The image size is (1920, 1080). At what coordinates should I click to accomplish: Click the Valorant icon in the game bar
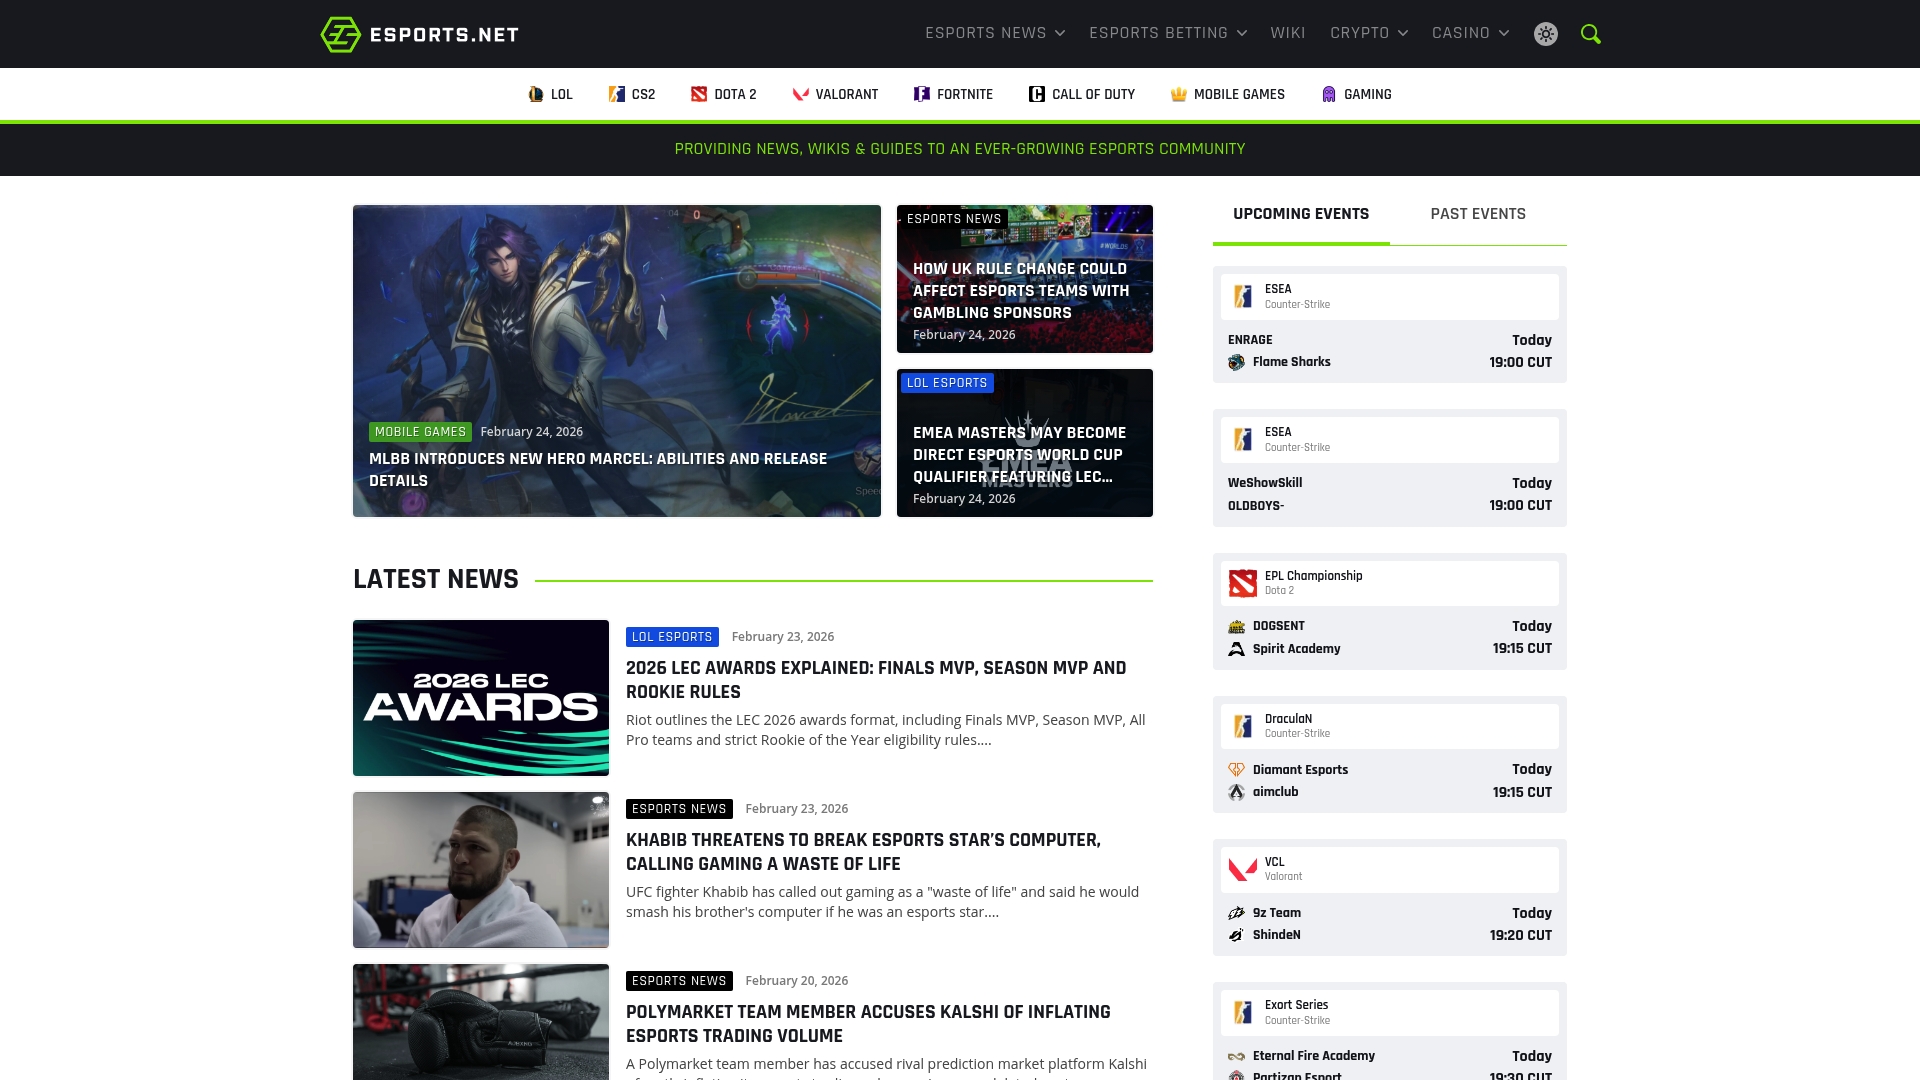(799, 94)
